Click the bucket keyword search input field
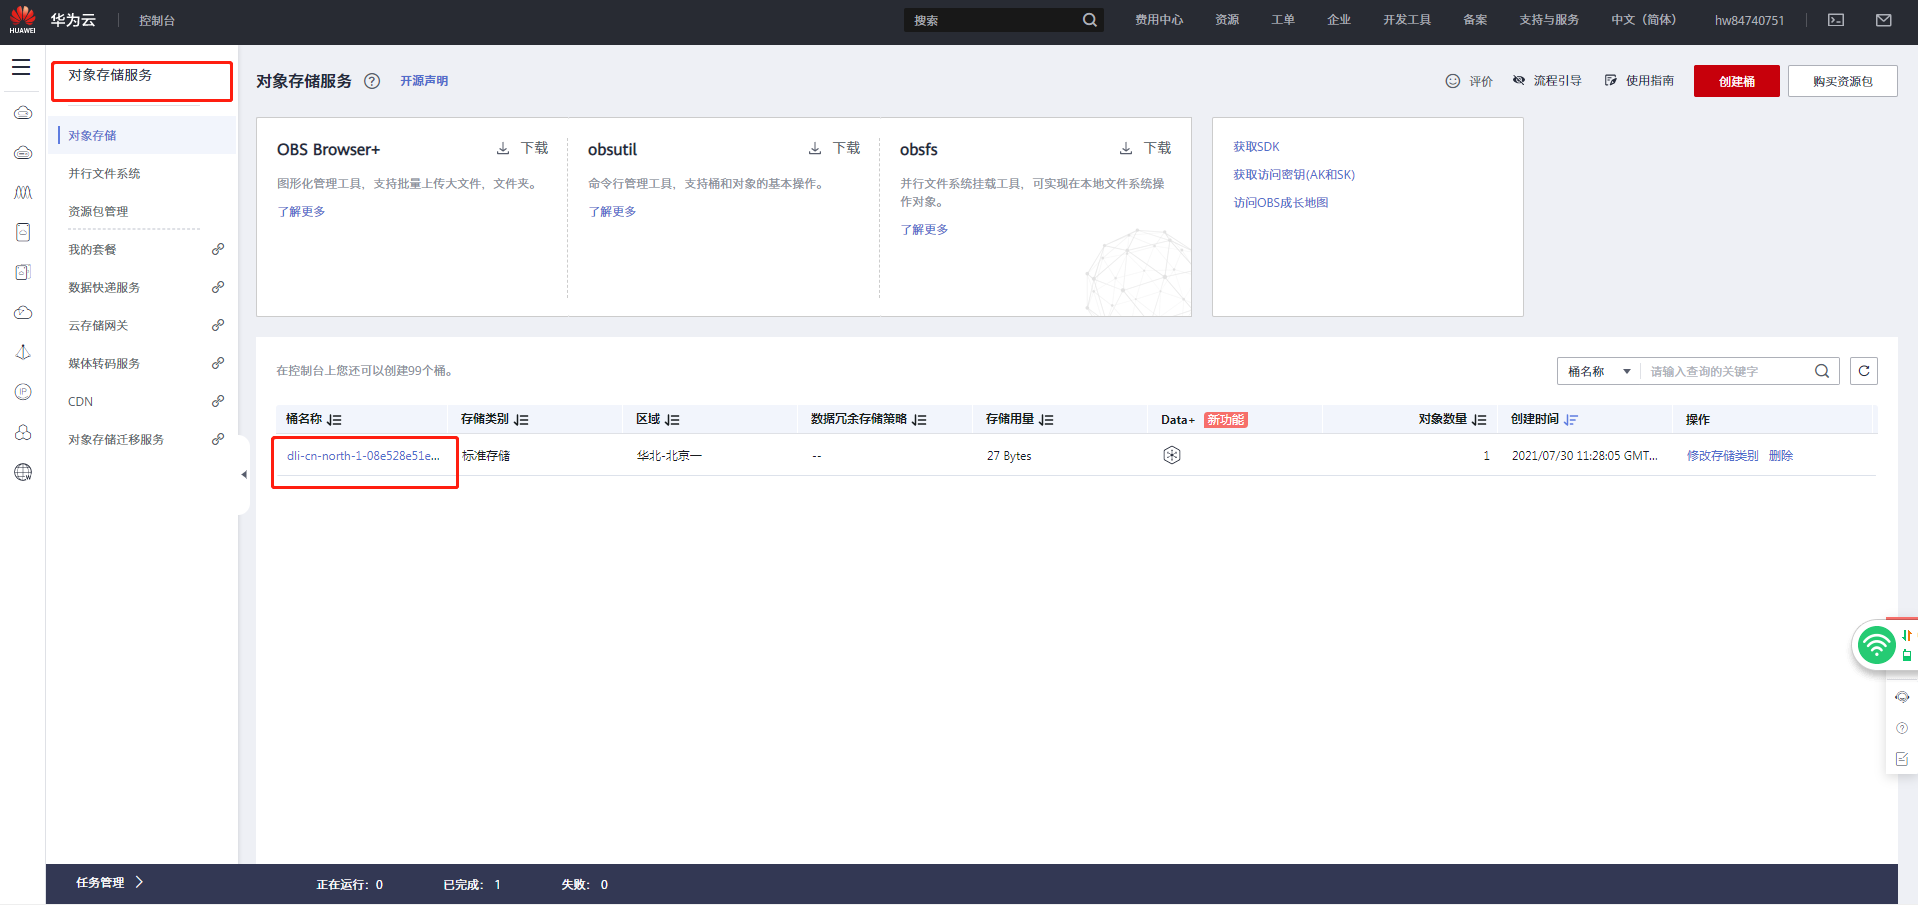This screenshot has height=908, width=1918. point(1728,371)
